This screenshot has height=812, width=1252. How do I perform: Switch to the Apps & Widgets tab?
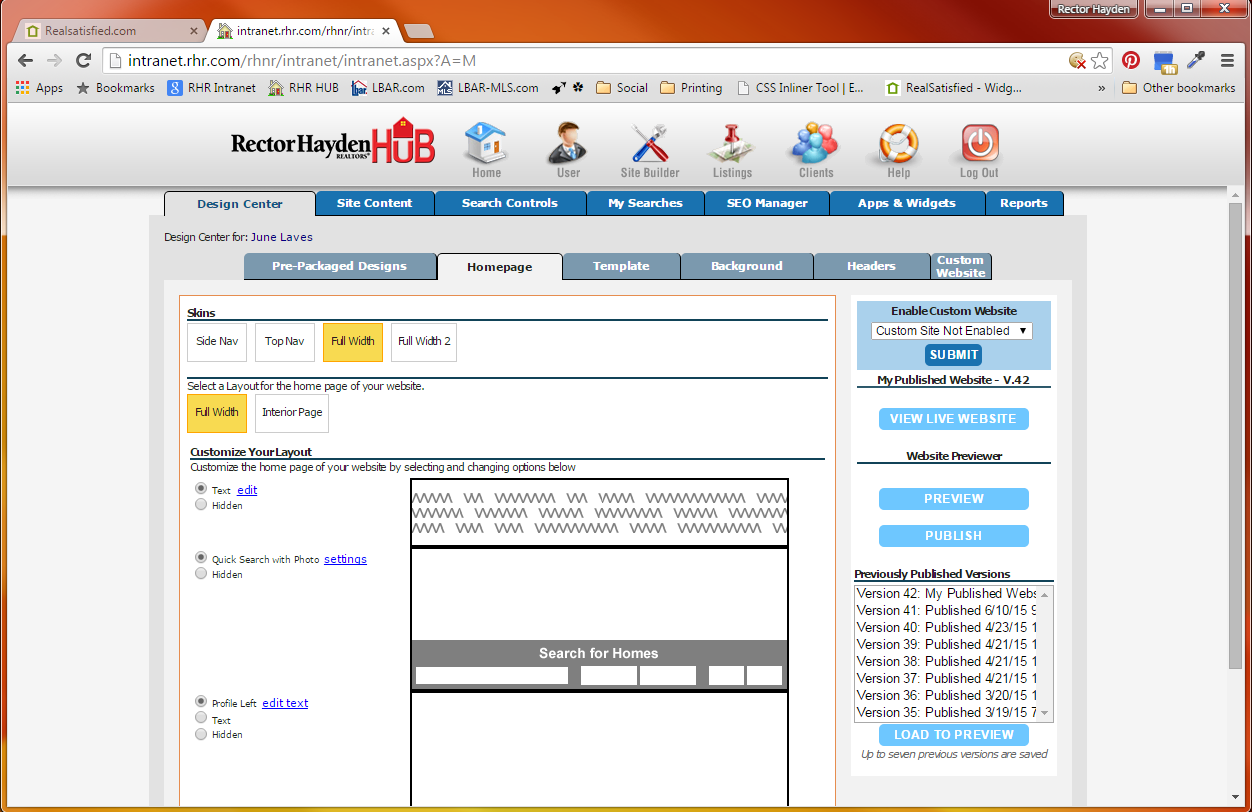coord(907,203)
